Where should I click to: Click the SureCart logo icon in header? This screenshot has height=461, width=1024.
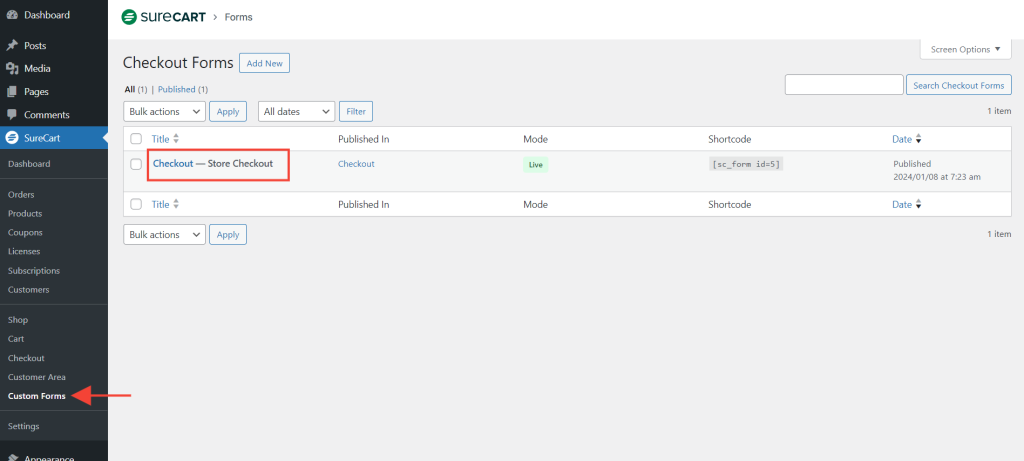pyautogui.click(x=129, y=17)
